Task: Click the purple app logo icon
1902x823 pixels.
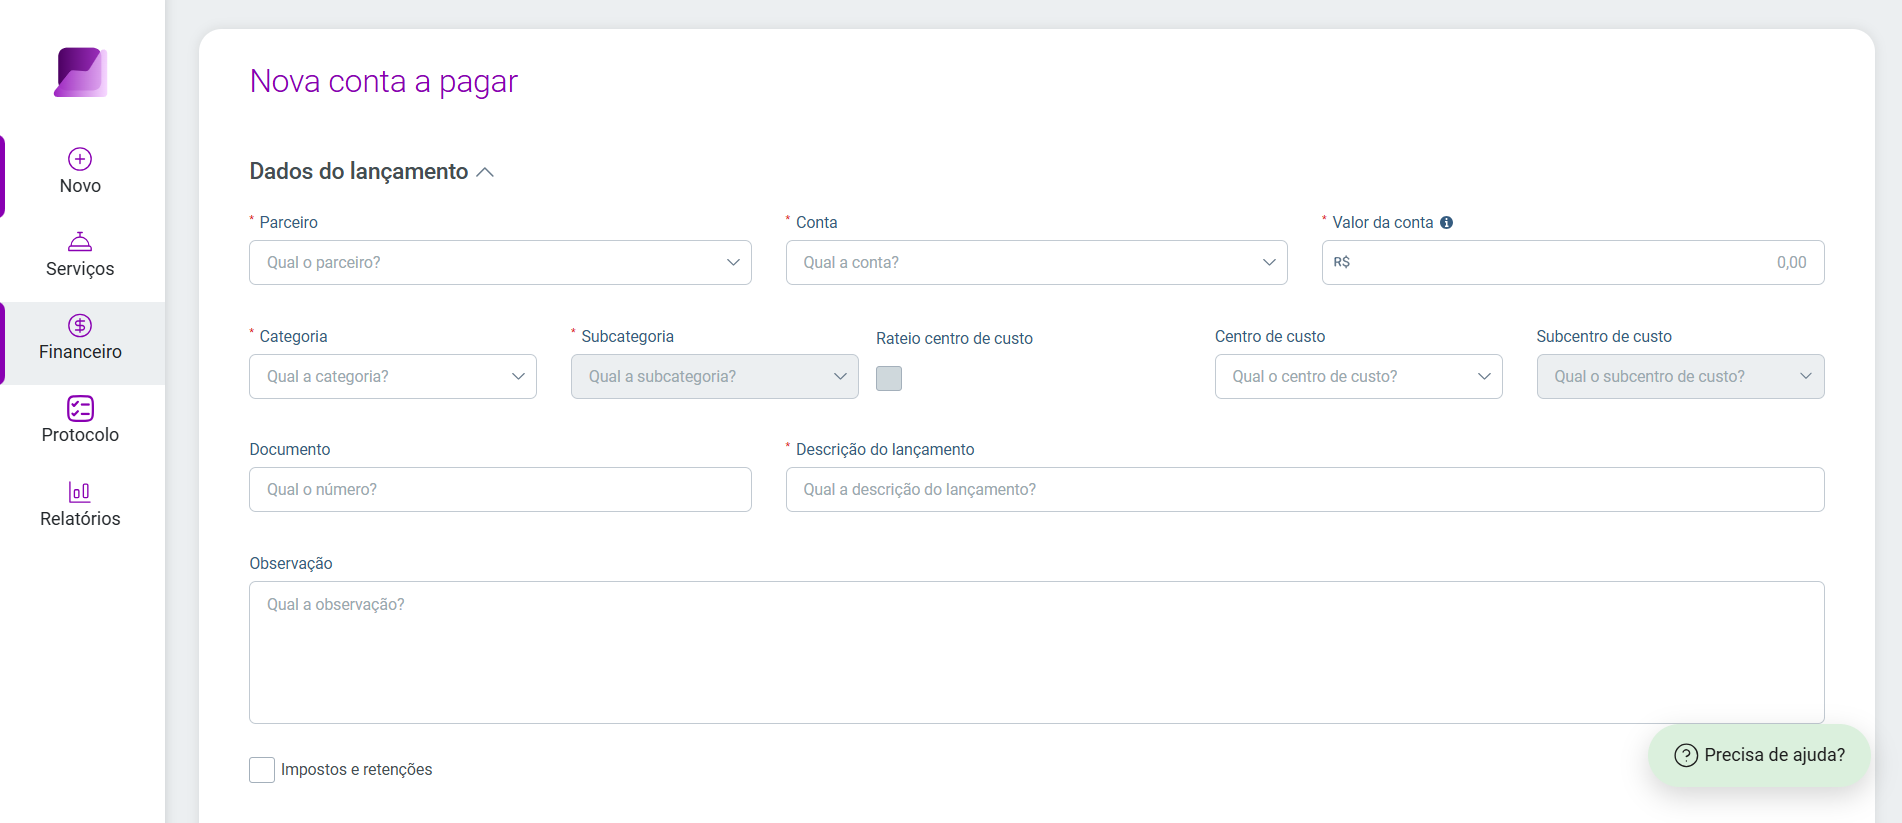Action: (80, 72)
